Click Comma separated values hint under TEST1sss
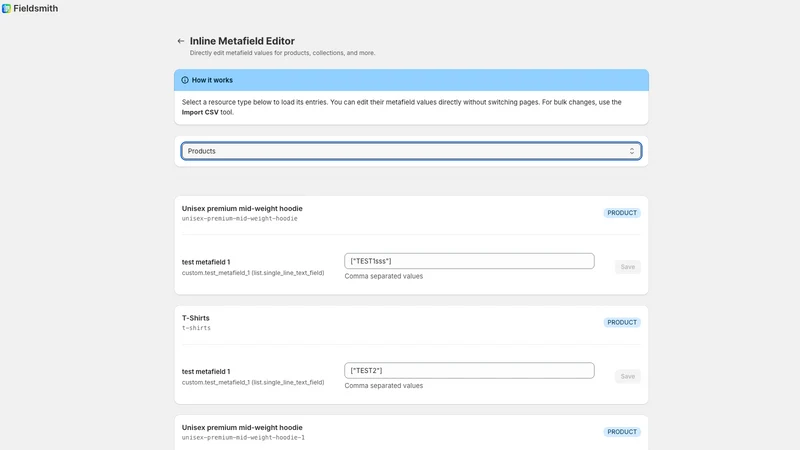 (384, 276)
